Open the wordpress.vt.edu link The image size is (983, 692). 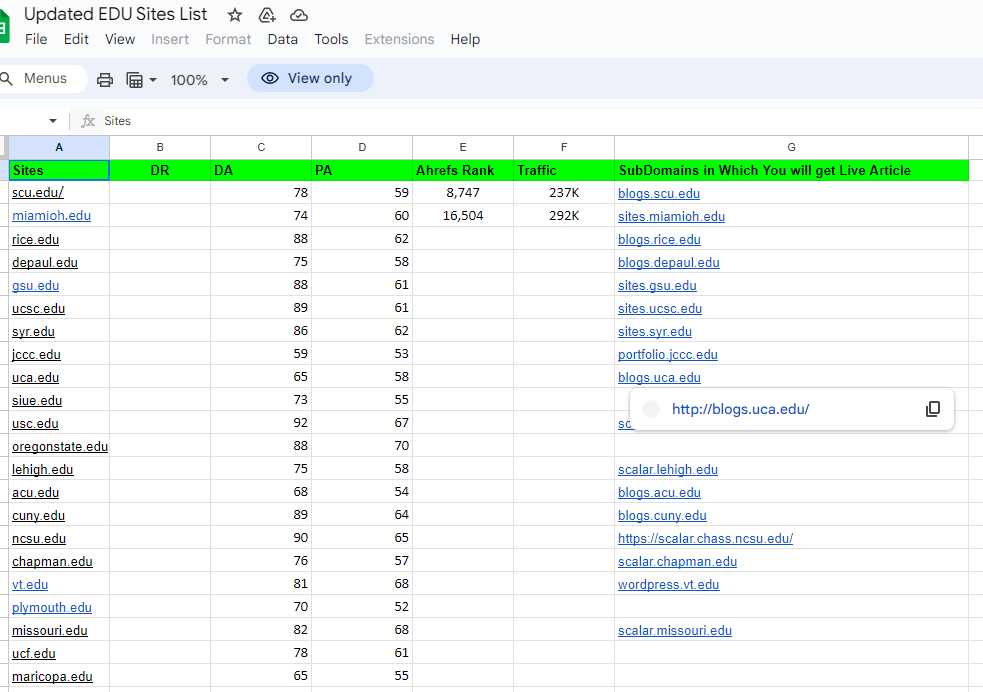(x=668, y=585)
